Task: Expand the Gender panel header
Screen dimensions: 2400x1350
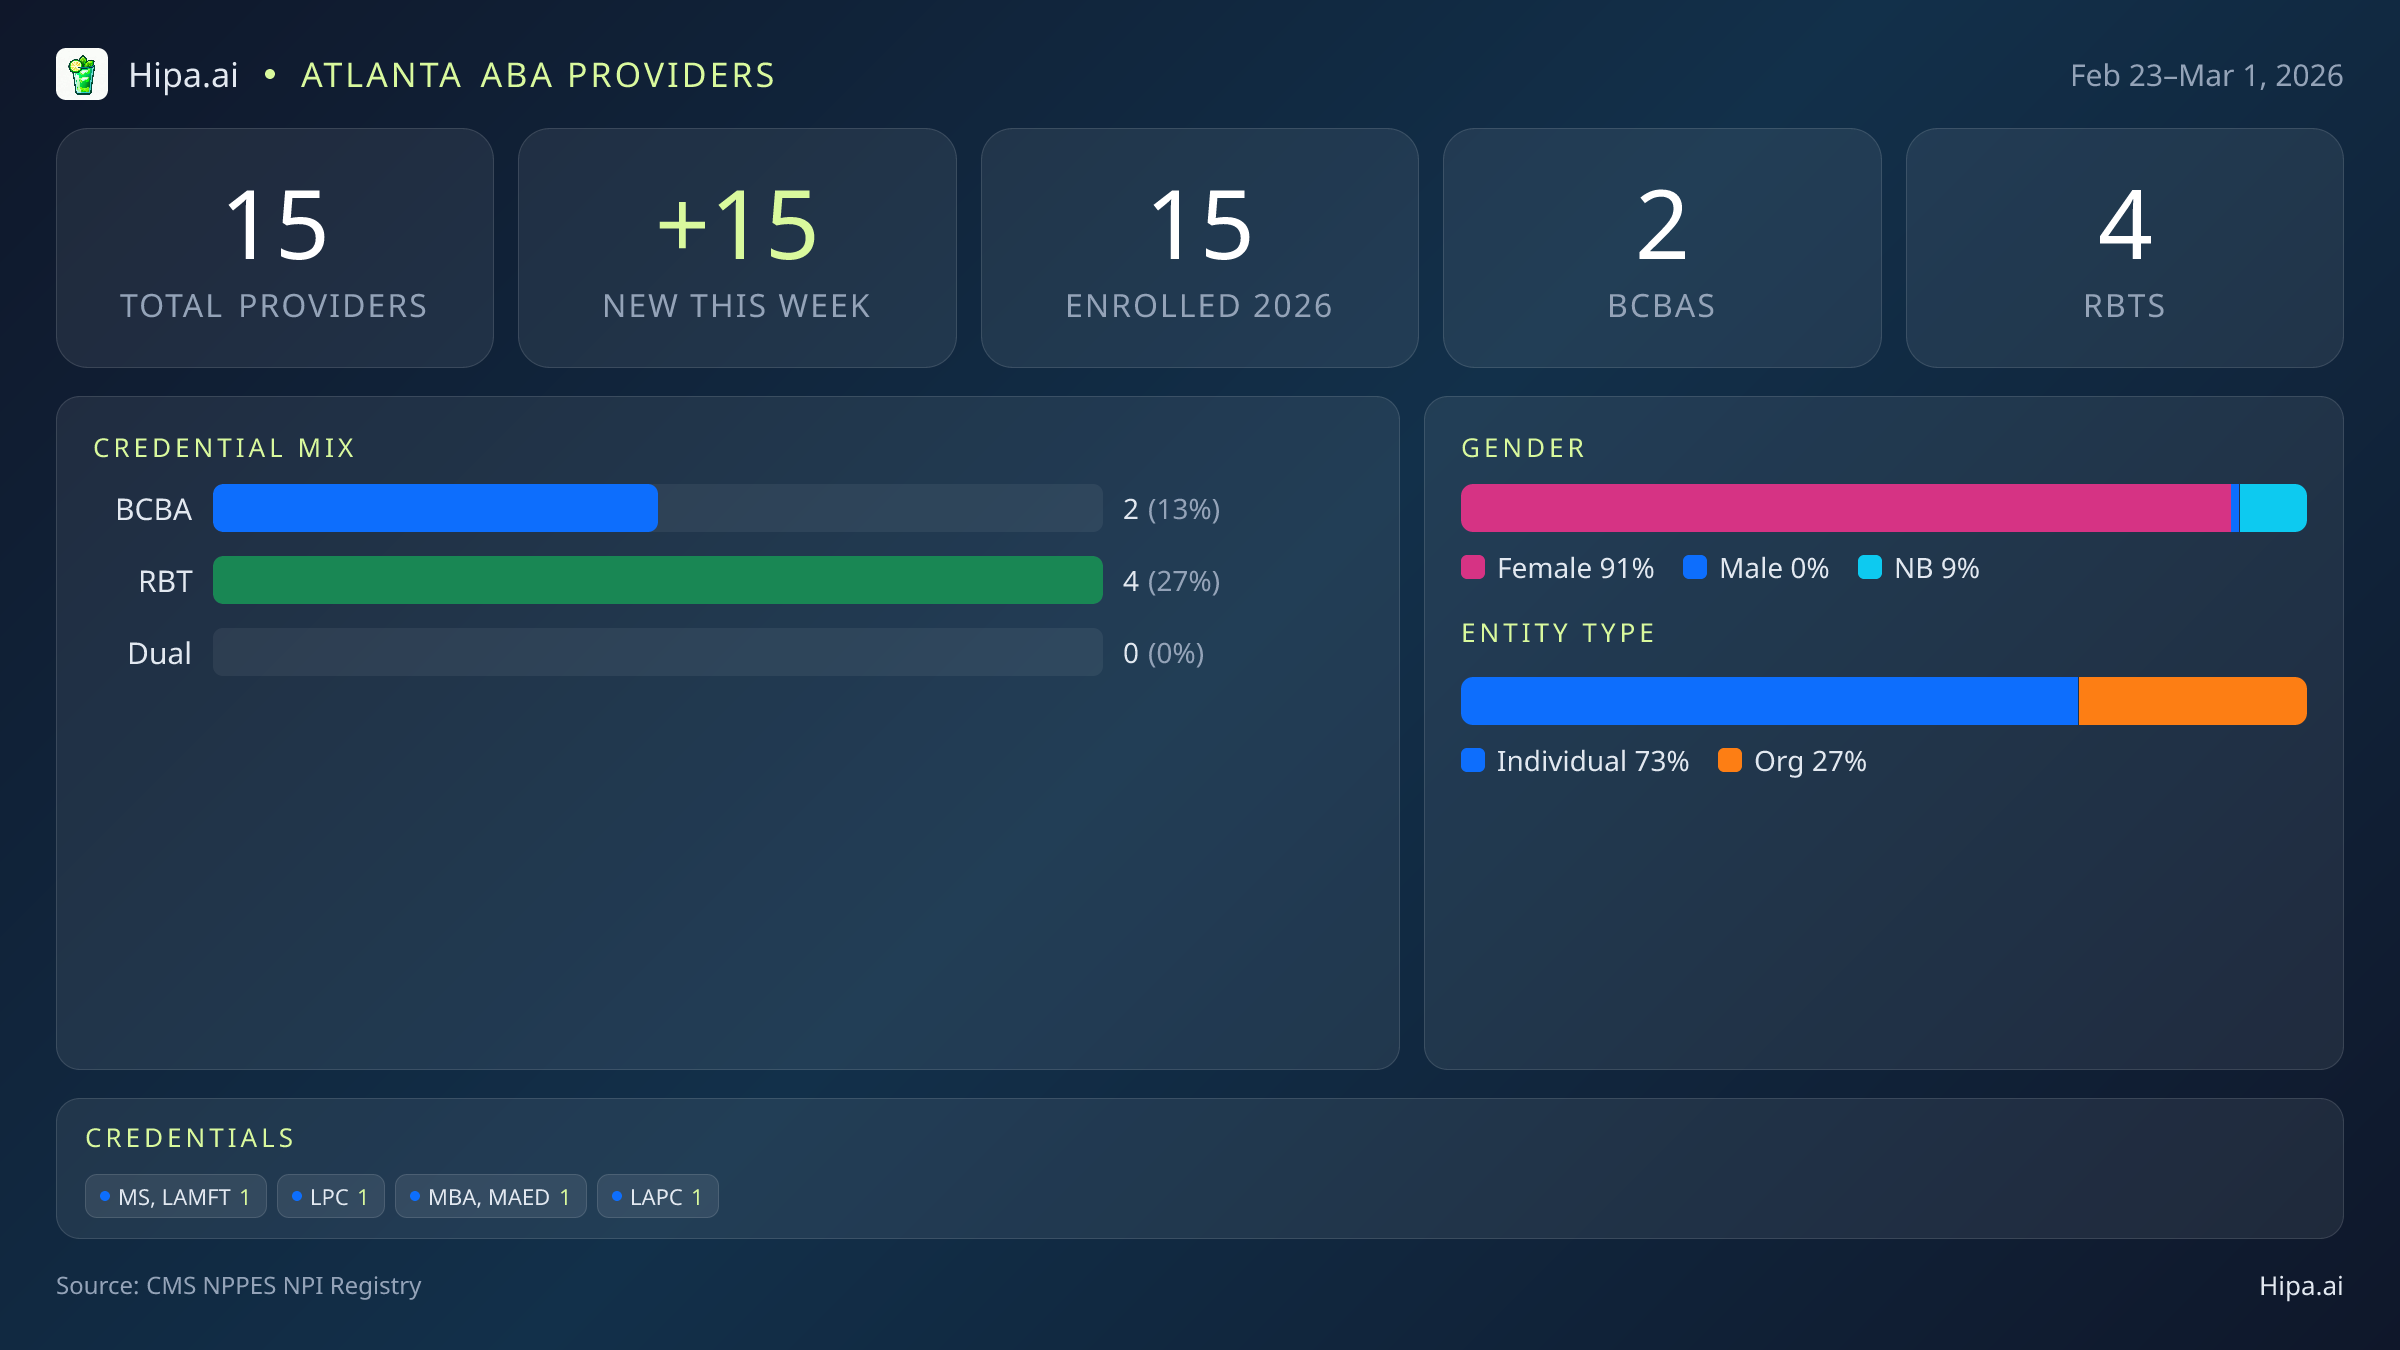Action: (1523, 448)
